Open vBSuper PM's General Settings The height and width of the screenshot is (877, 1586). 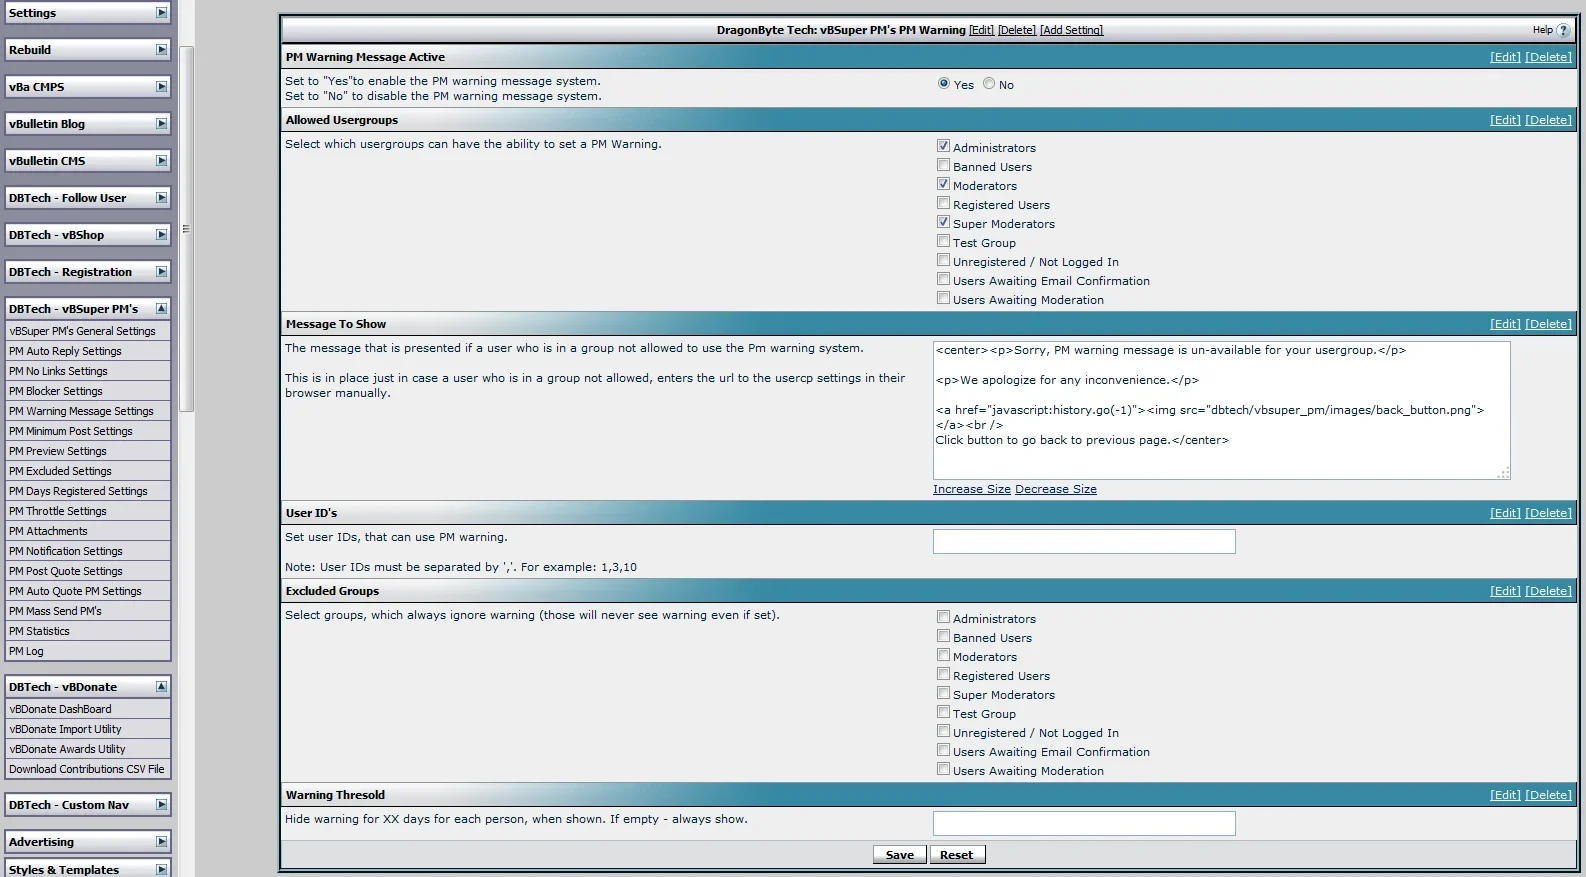point(83,331)
